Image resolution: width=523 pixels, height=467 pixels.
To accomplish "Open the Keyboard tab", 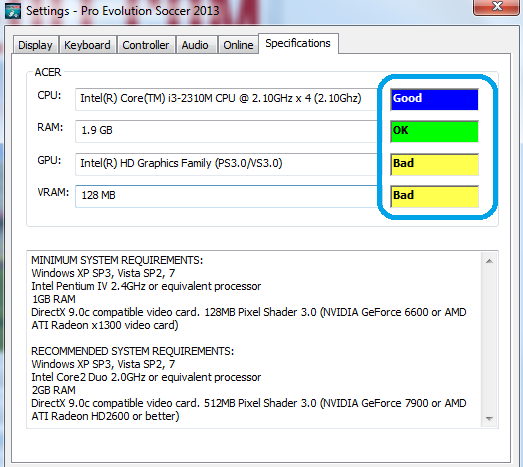I will click(x=87, y=45).
